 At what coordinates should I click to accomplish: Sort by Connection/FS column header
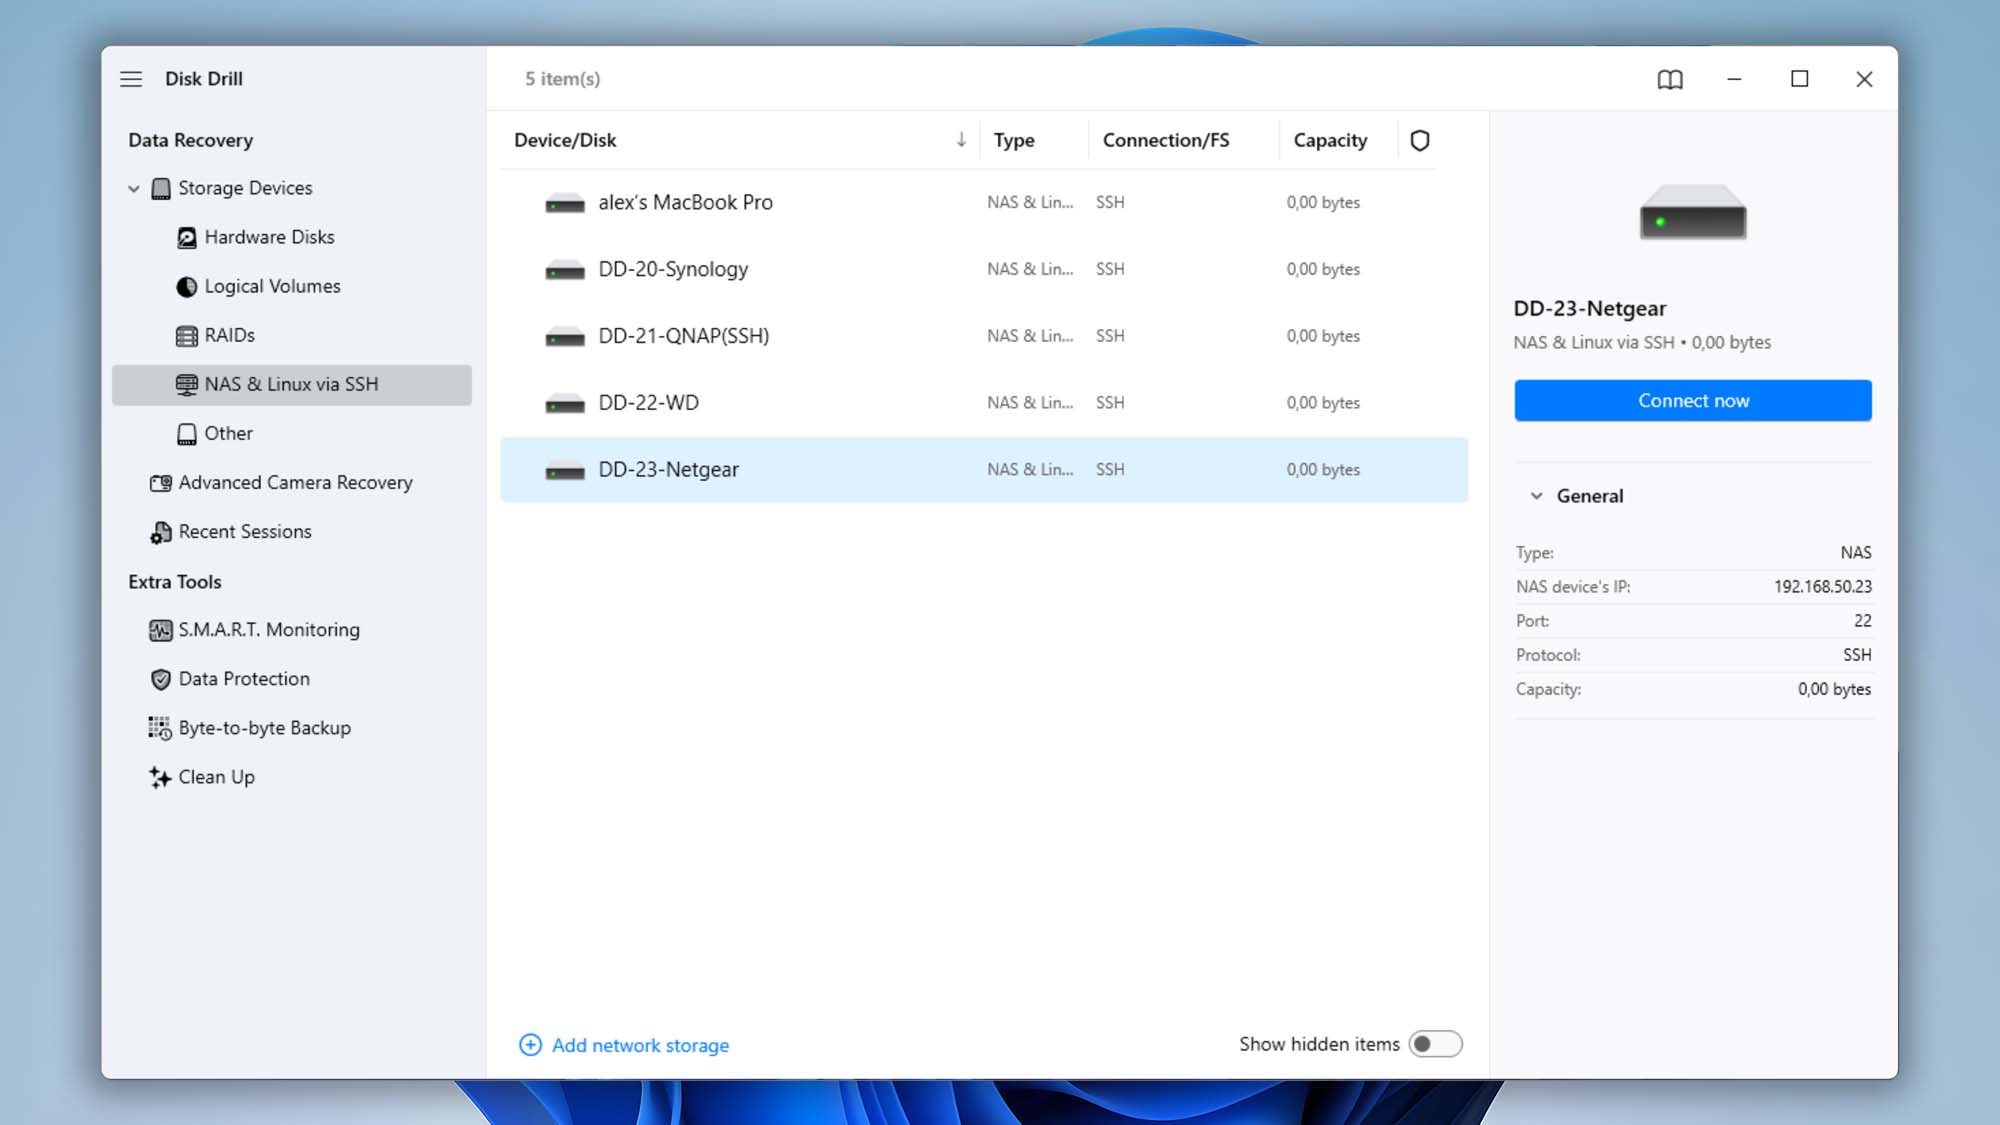[1166, 141]
